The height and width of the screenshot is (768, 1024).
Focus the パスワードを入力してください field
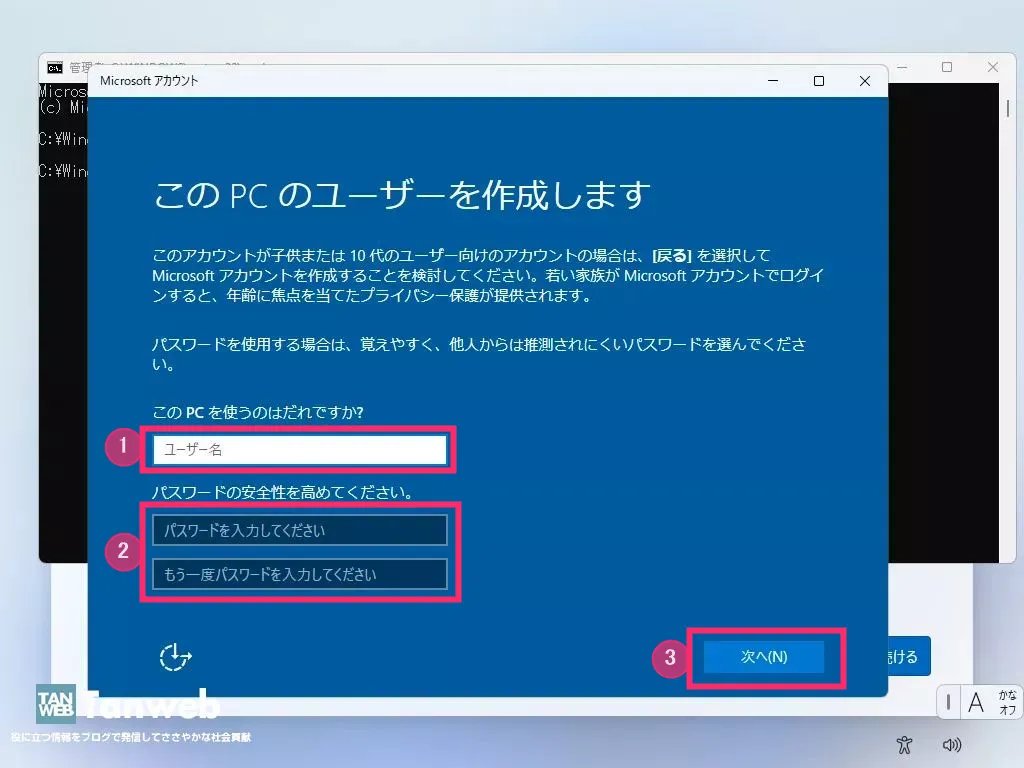click(x=300, y=530)
